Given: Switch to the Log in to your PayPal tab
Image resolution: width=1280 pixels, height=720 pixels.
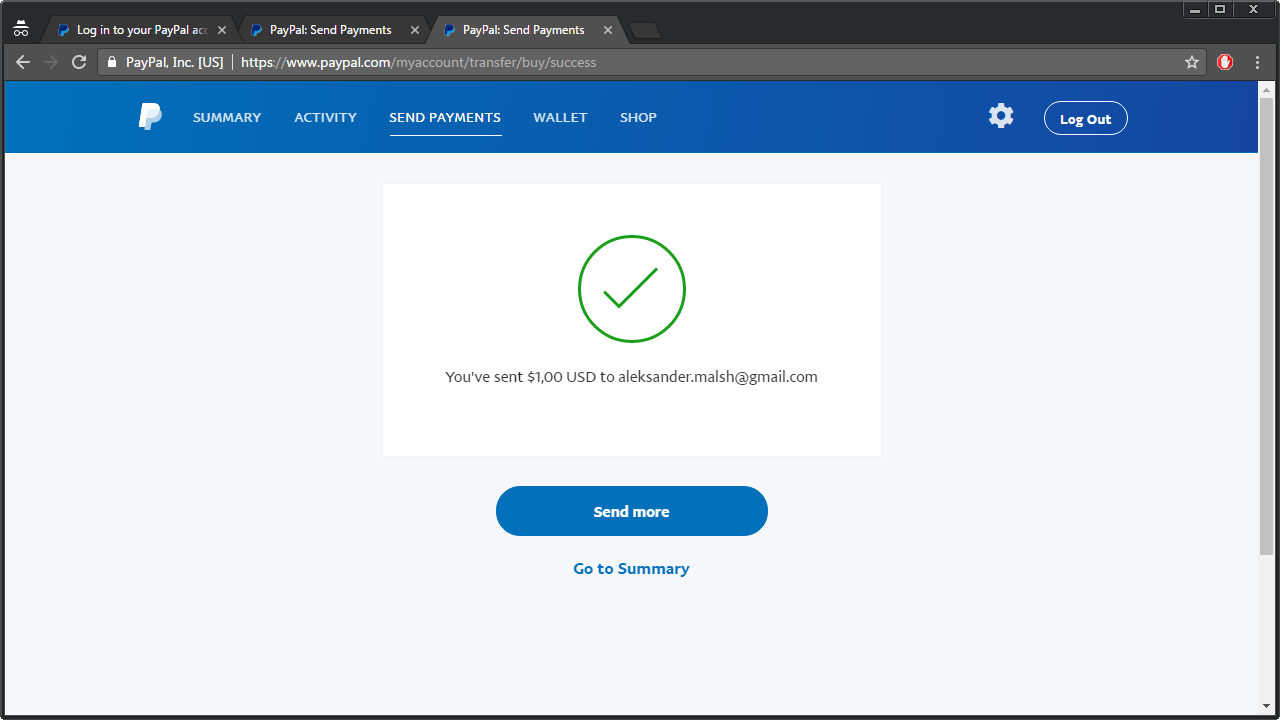Looking at the screenshot, I should pos(135,29).
